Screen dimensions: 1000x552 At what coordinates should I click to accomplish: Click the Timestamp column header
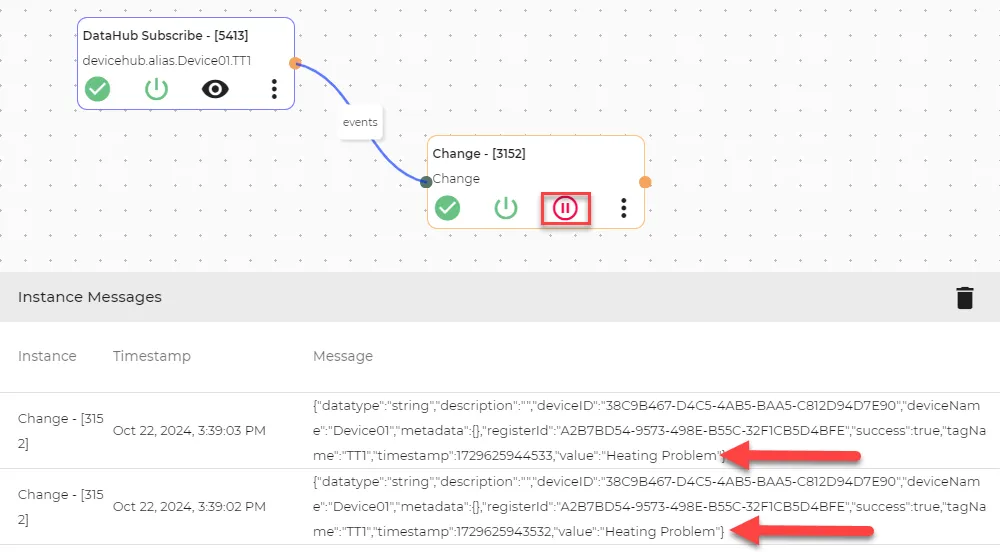point(152,356)
